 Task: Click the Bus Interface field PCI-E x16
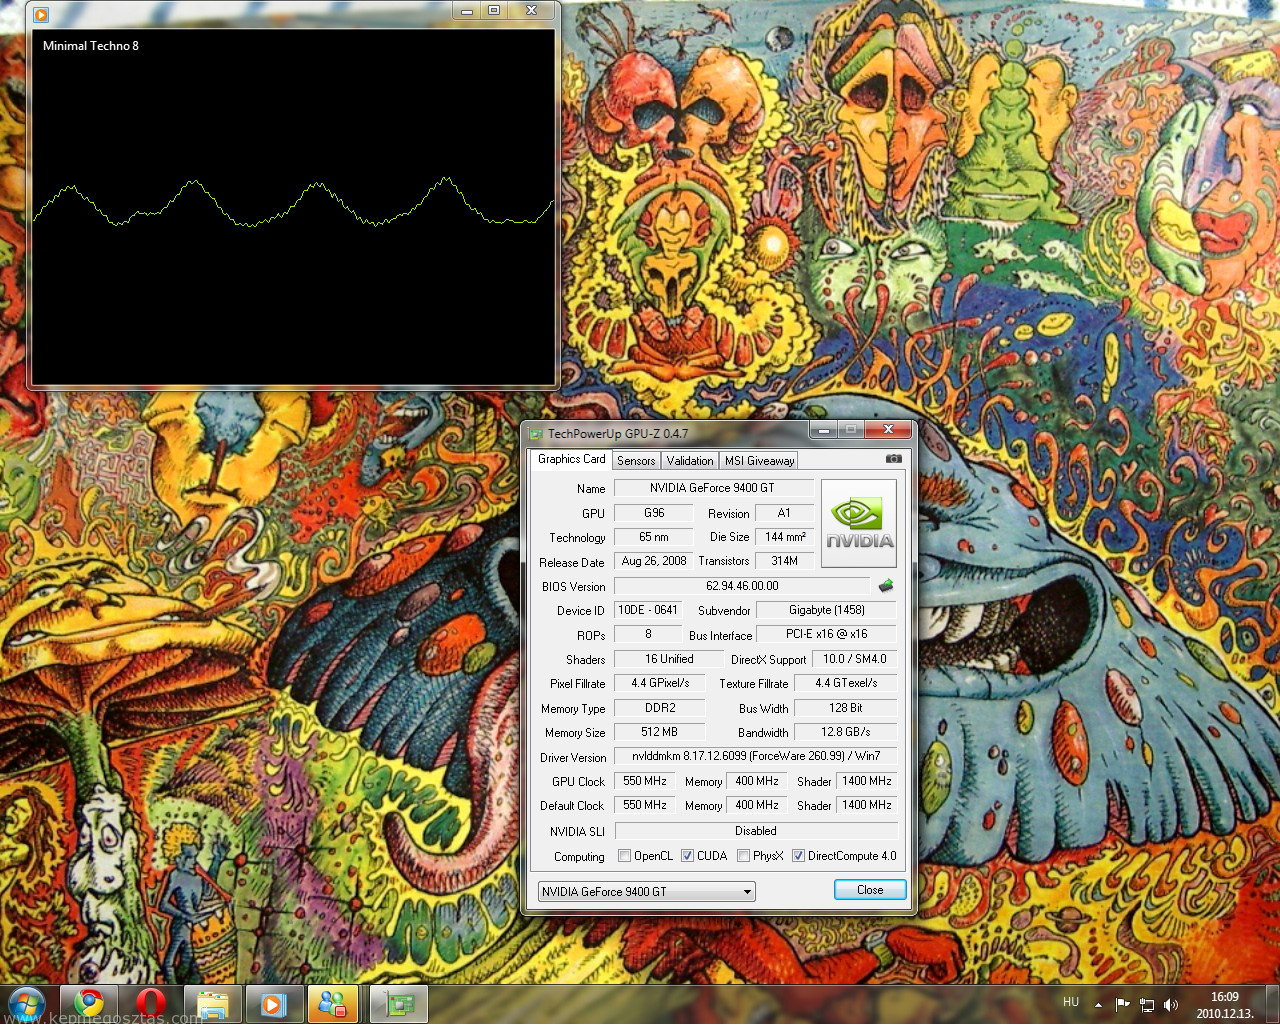[x=827, y=634]
